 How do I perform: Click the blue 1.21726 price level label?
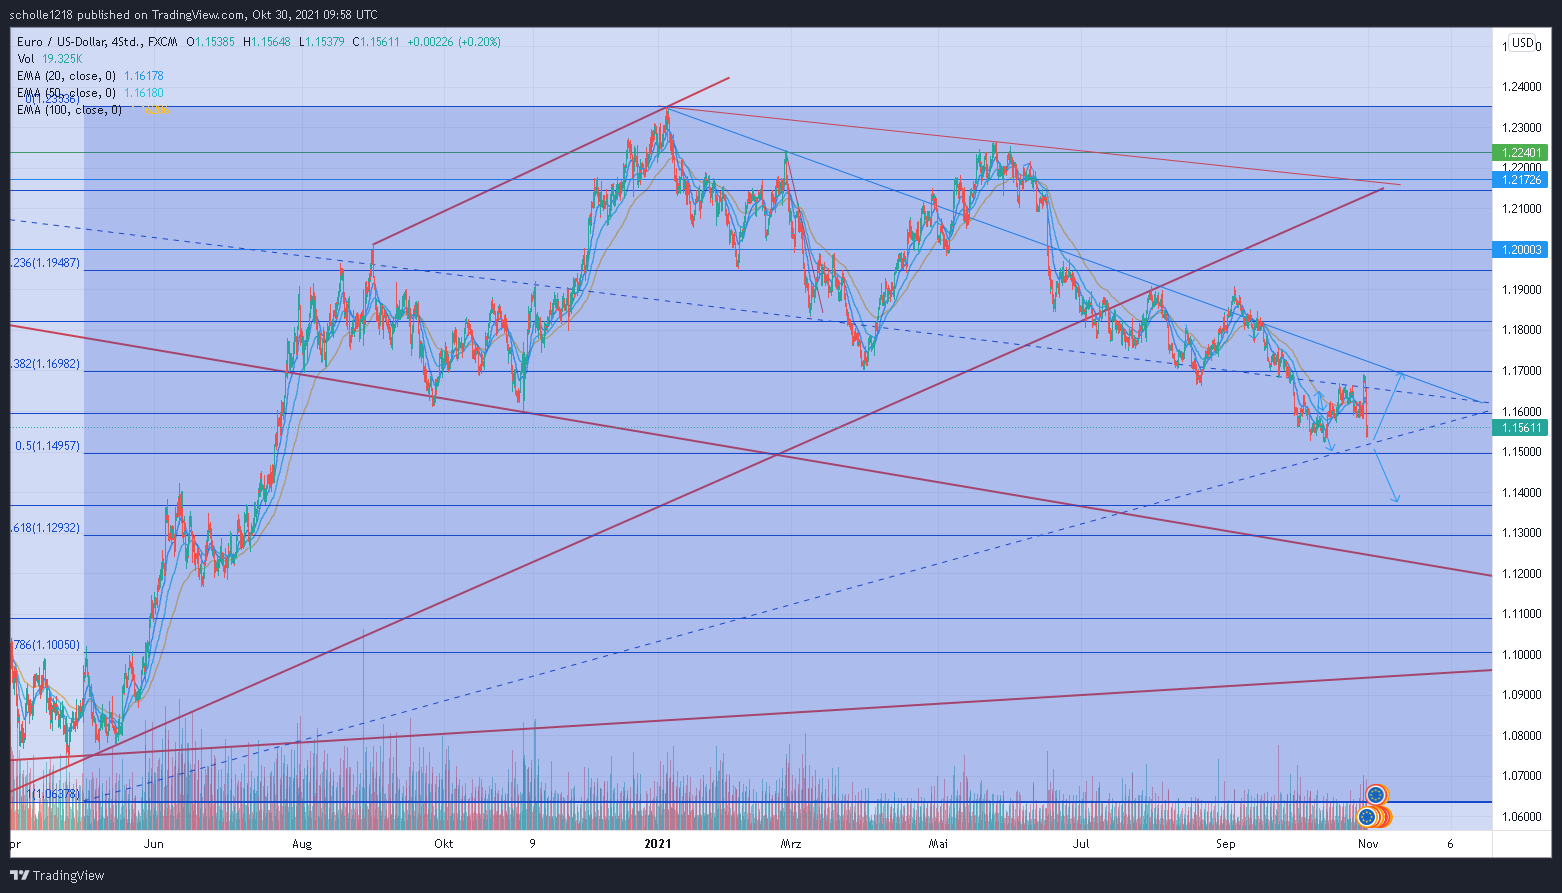tap(1521, 180)
